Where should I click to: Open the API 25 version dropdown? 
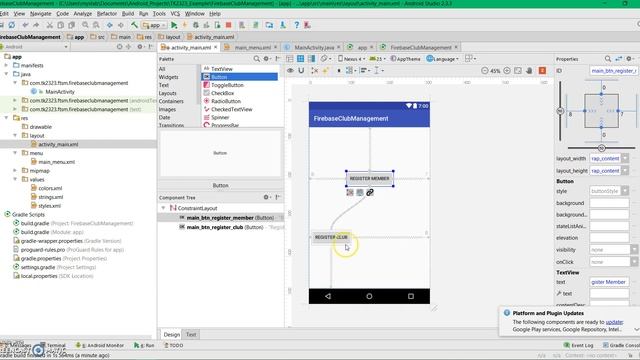tap(377, 59)
